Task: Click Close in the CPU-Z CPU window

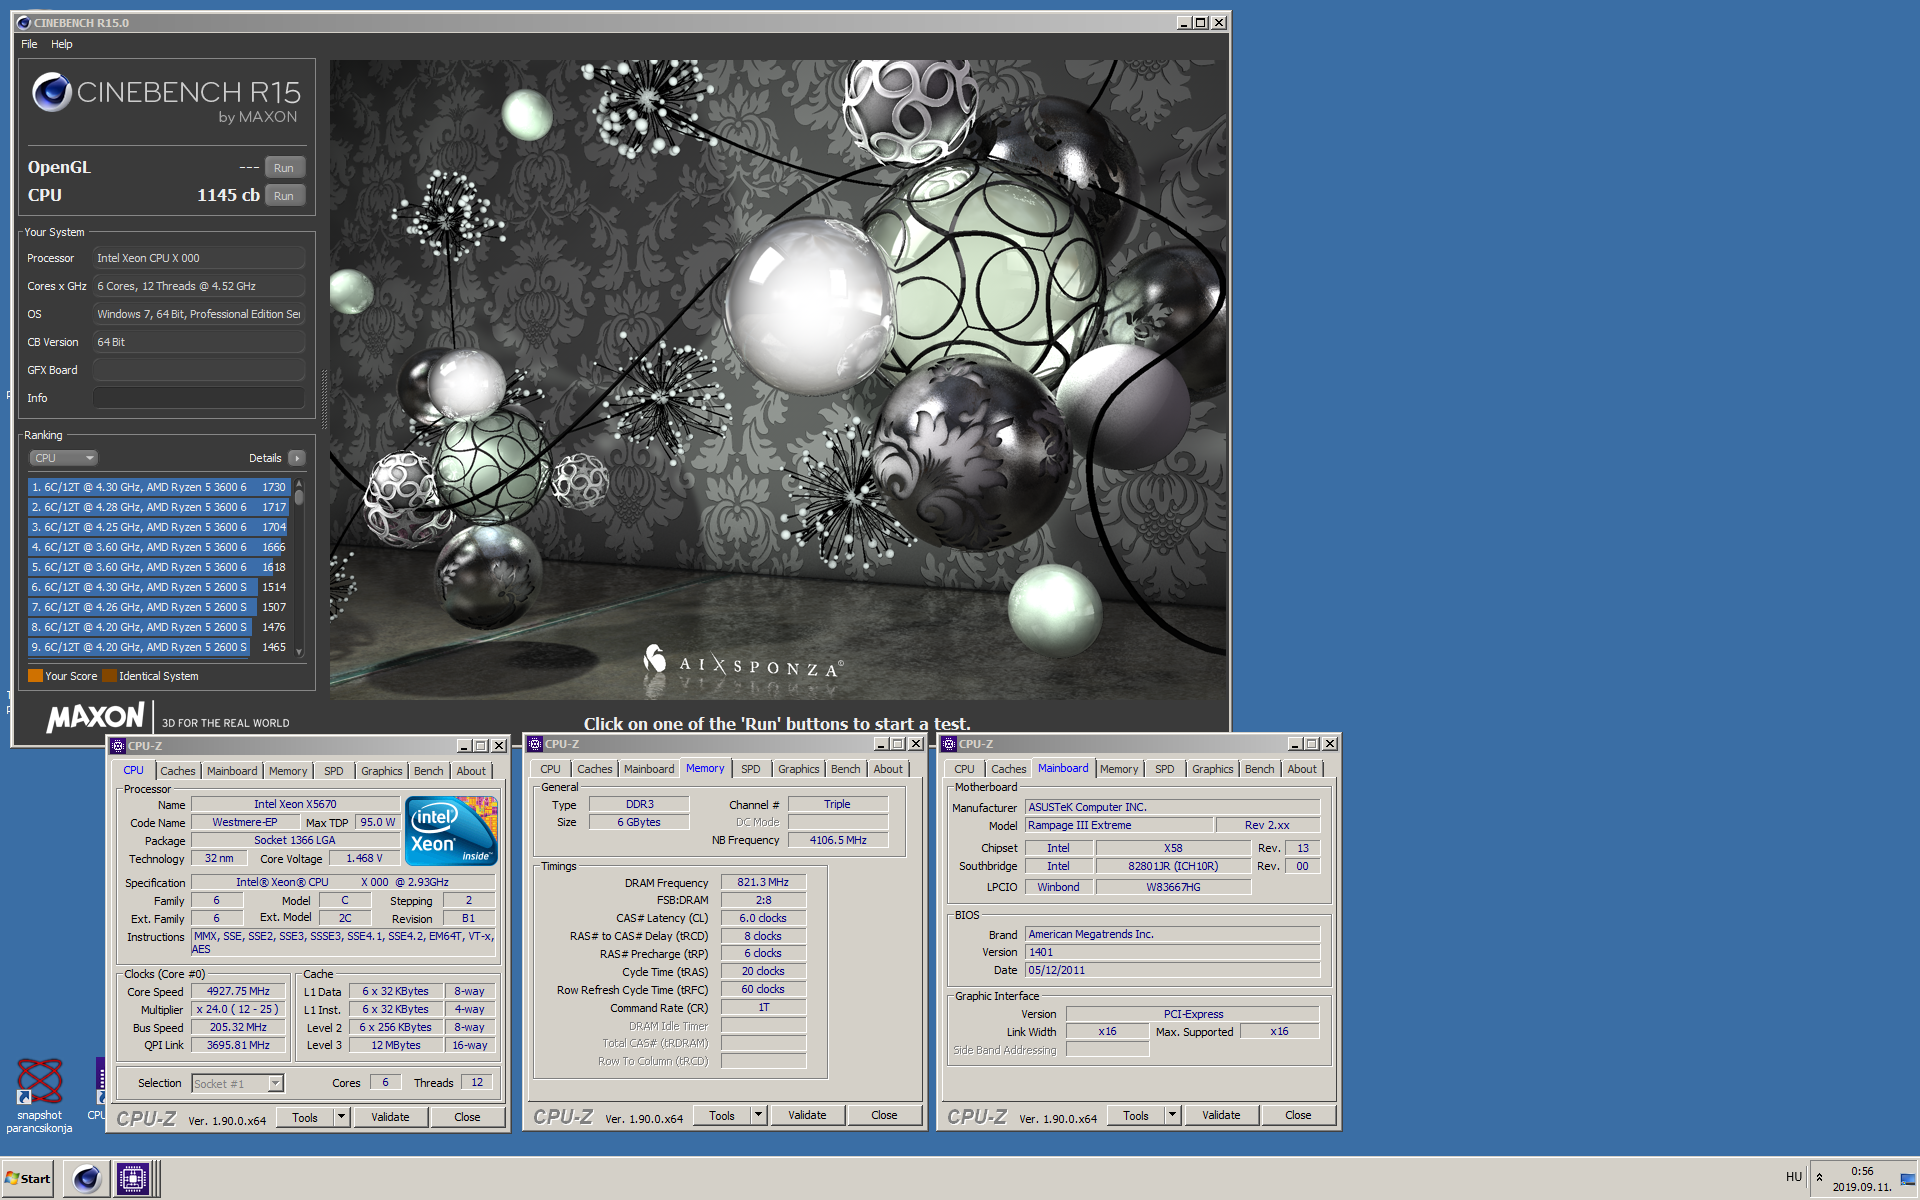Action: click(x=467, y=1117)
